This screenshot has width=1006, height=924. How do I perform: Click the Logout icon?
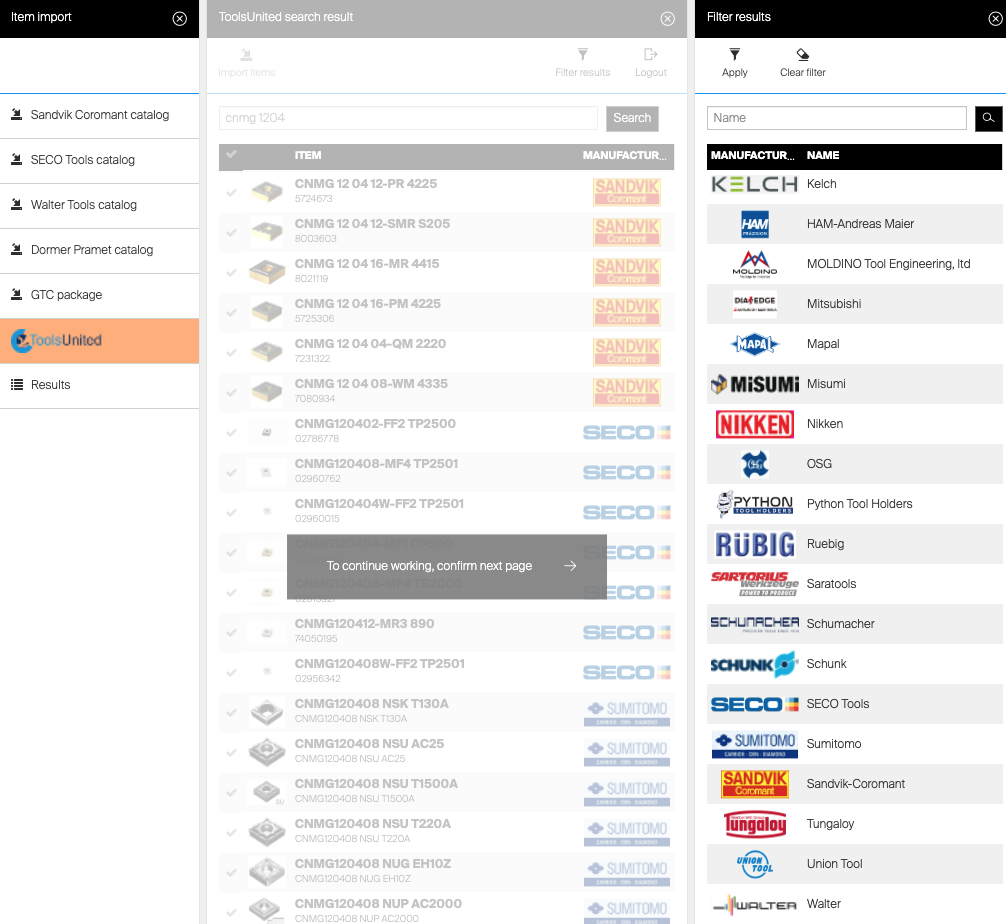click(651, 56)
